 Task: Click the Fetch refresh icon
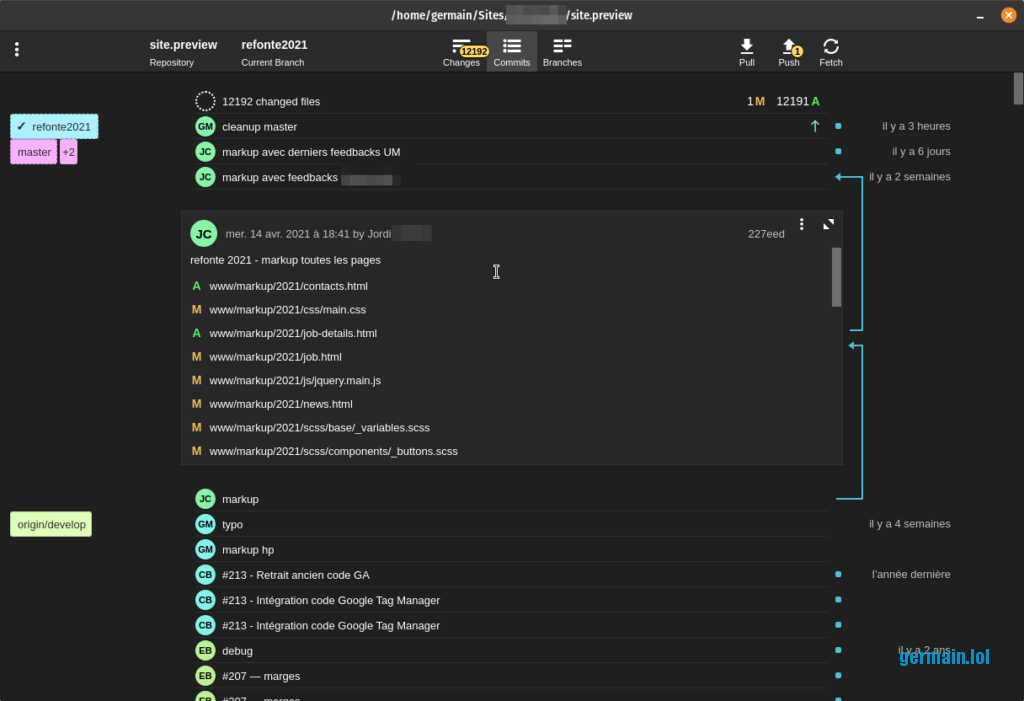tap(830, 47)
